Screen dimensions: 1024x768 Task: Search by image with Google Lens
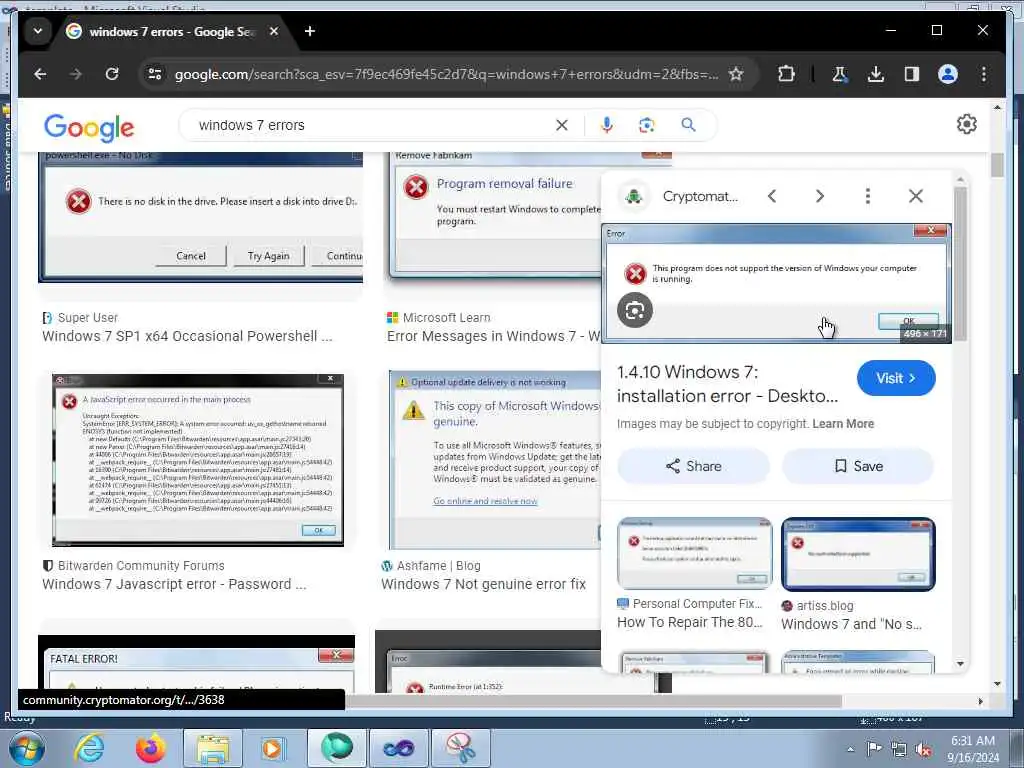click(647, 125)
